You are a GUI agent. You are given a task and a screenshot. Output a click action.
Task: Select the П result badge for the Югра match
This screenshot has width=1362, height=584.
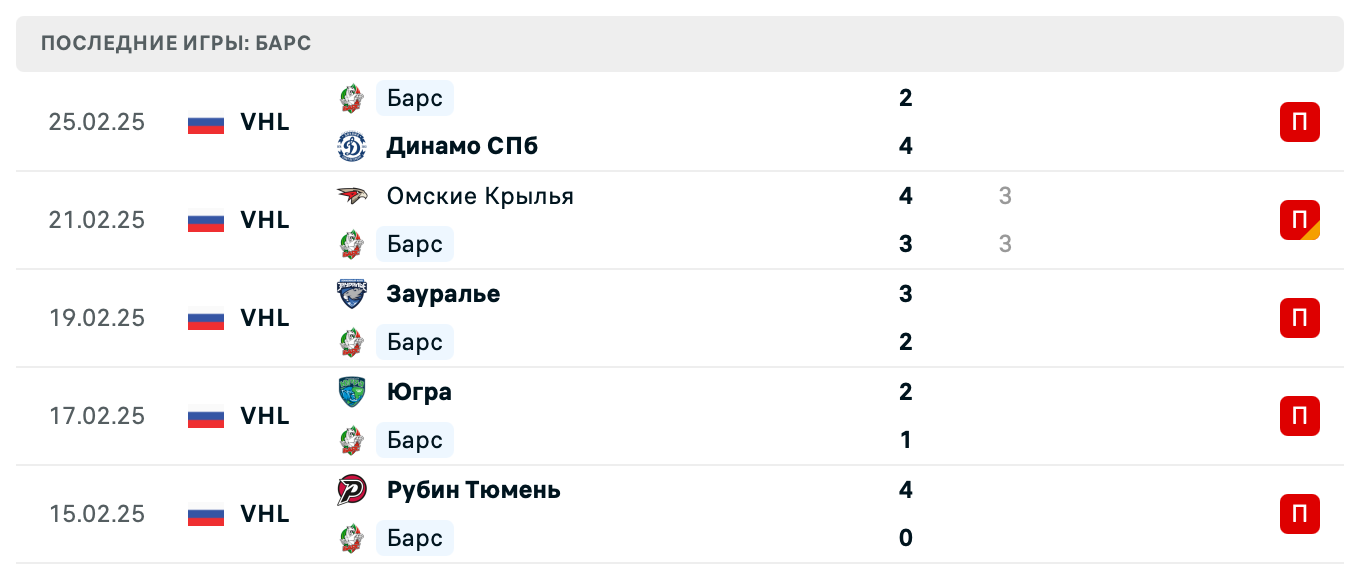pyautogui.click(x=1299, y=416)
